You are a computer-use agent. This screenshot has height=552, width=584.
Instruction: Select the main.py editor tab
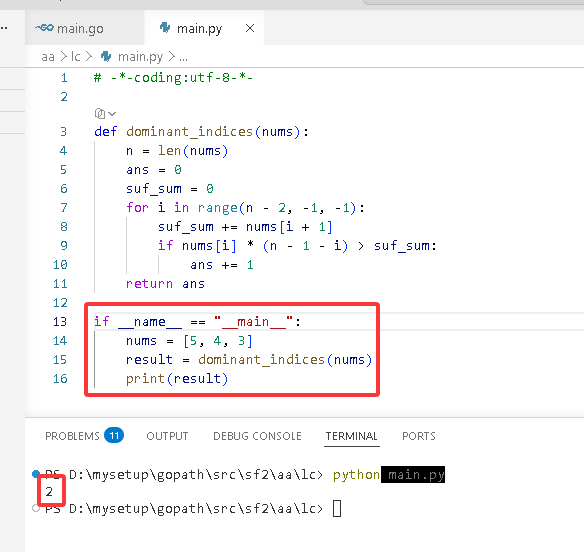[204, 28]
